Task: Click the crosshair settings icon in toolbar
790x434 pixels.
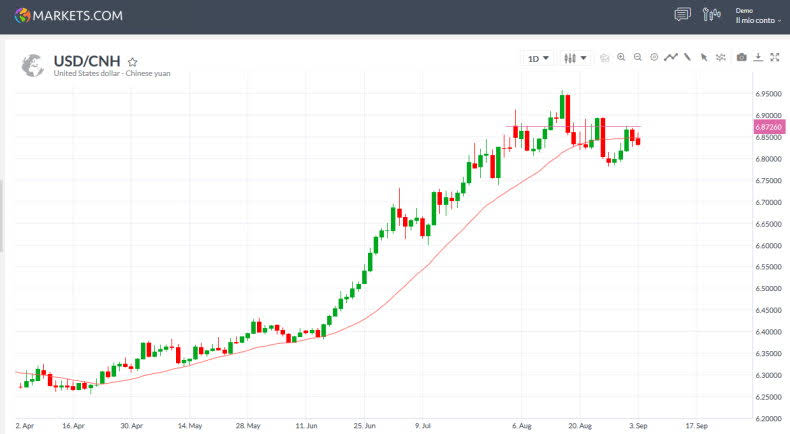Action: pyautogui.click(x=721, y=58)
